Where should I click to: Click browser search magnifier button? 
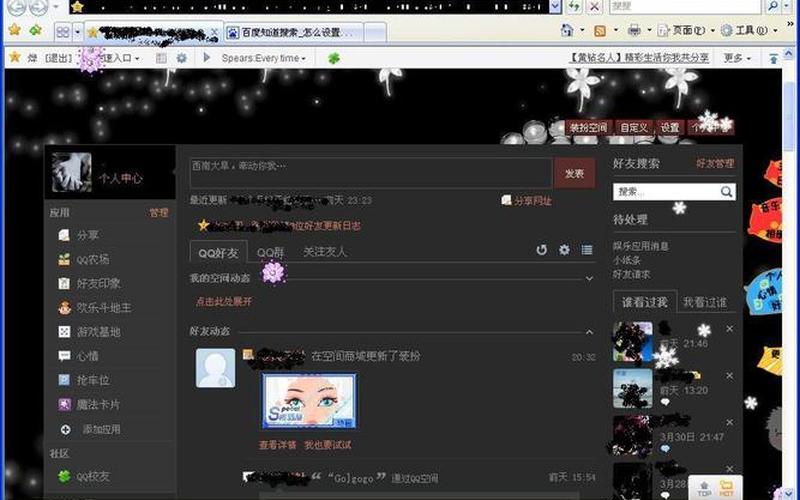773,6
